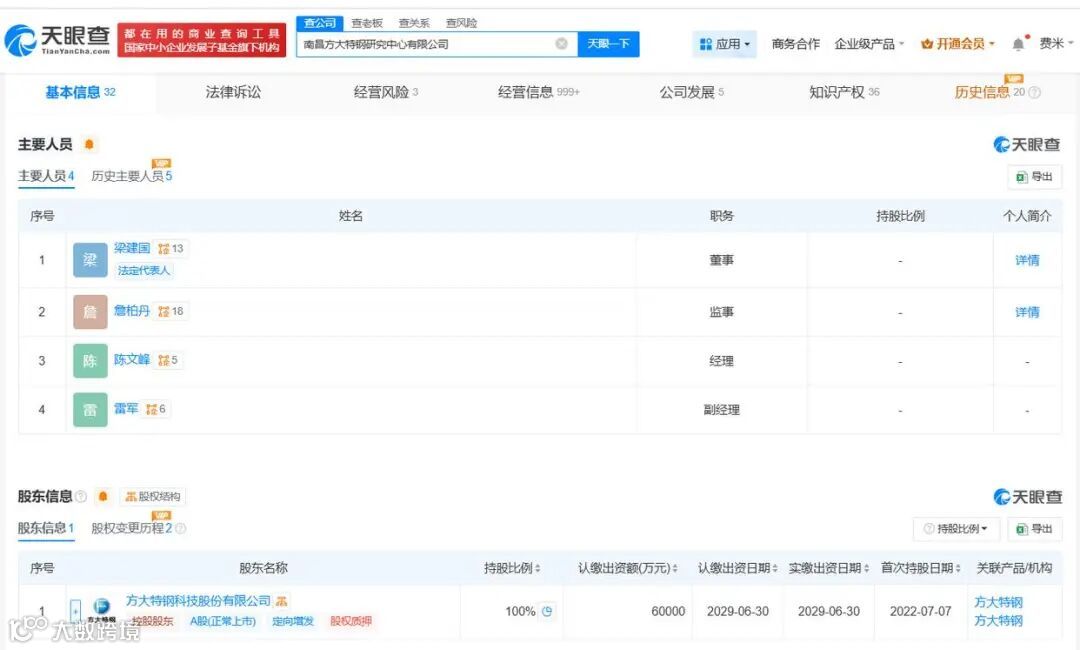Click the bell alert icon beside 股东信息
The height and width of the screenshot is (650, 1080).
(x=103, y=496)
